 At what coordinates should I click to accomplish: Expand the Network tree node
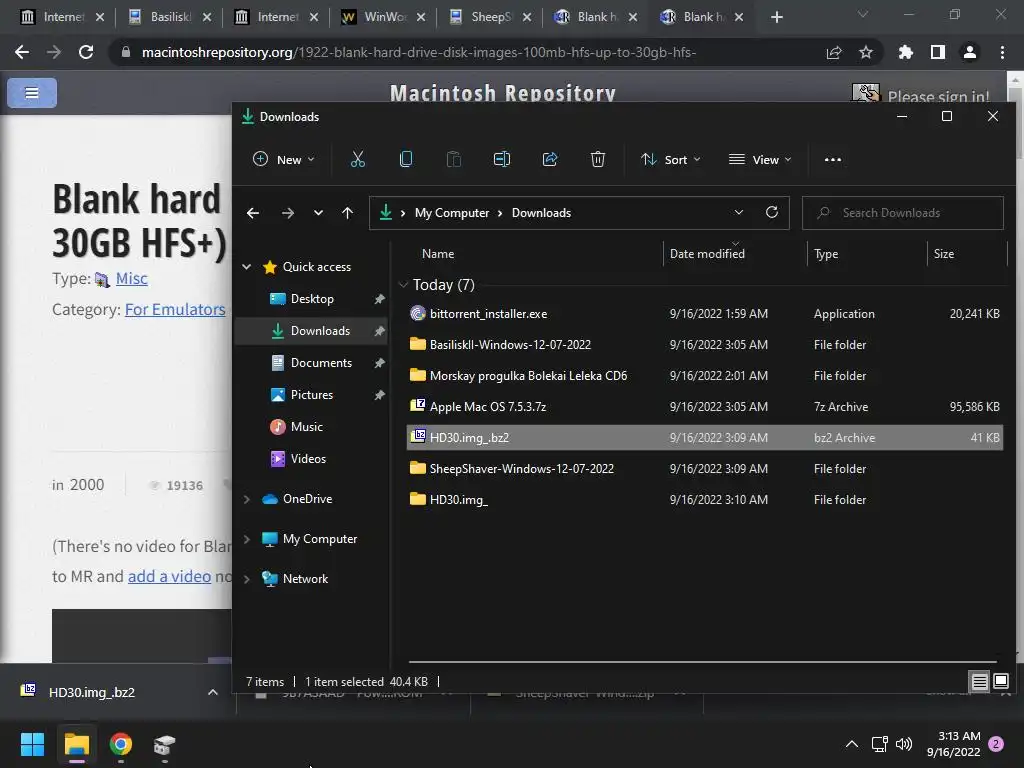pos(247,579)
